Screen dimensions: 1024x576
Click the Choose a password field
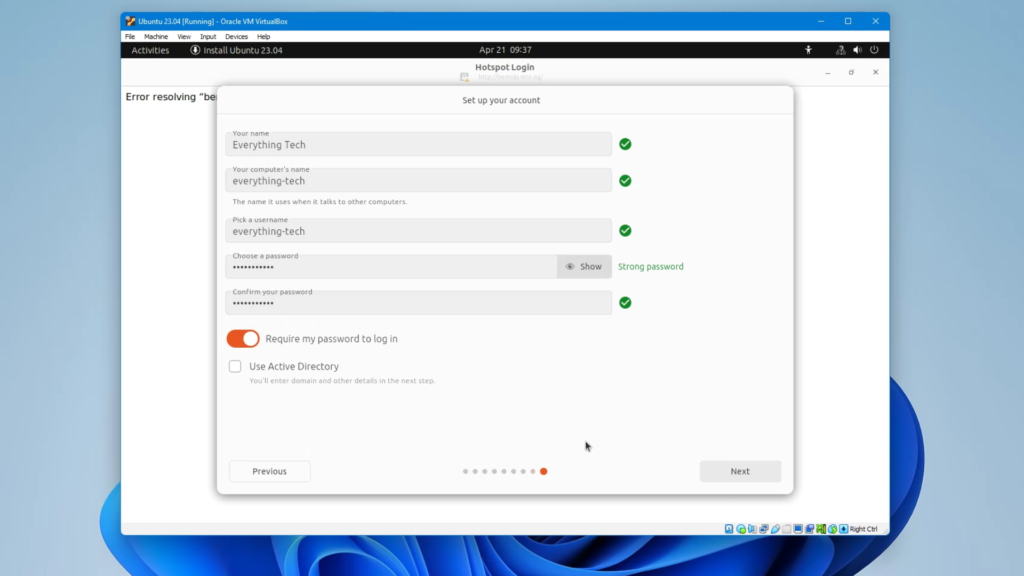tap(391, 266)
